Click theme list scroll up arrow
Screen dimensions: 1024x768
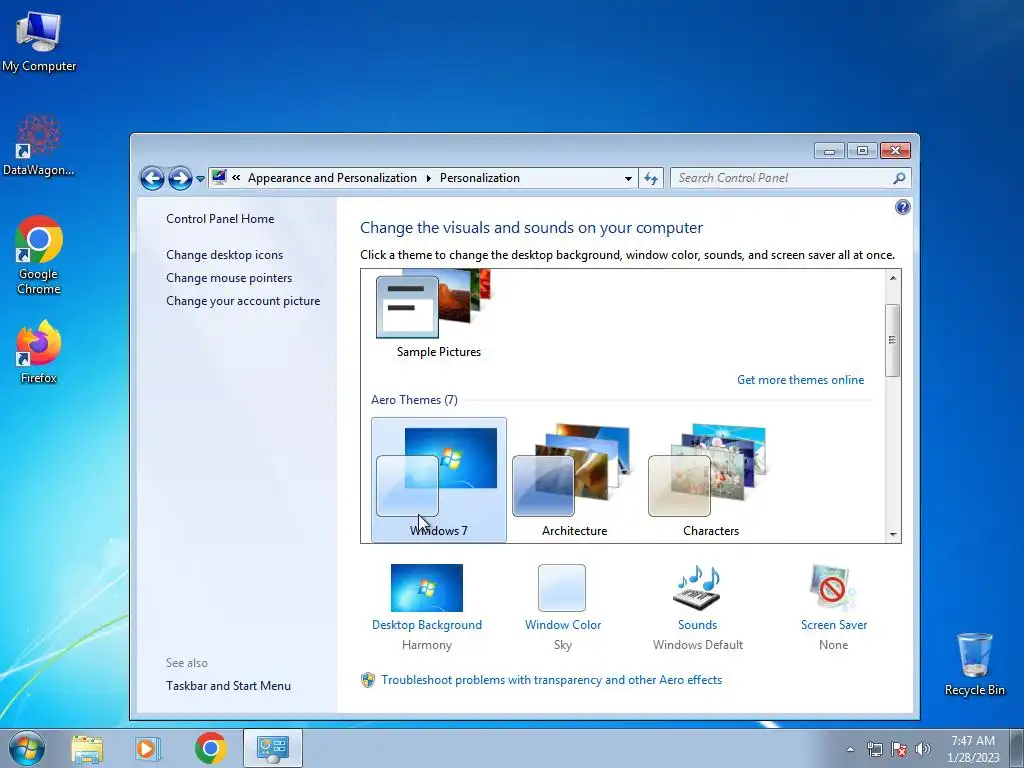coord(893,278)
